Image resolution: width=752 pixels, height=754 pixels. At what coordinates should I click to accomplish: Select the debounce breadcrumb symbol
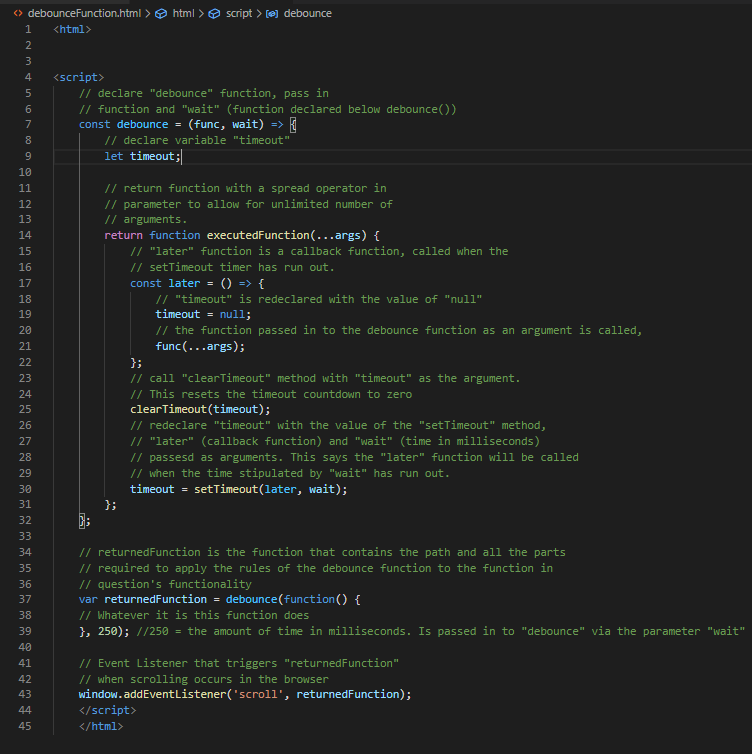308,13
